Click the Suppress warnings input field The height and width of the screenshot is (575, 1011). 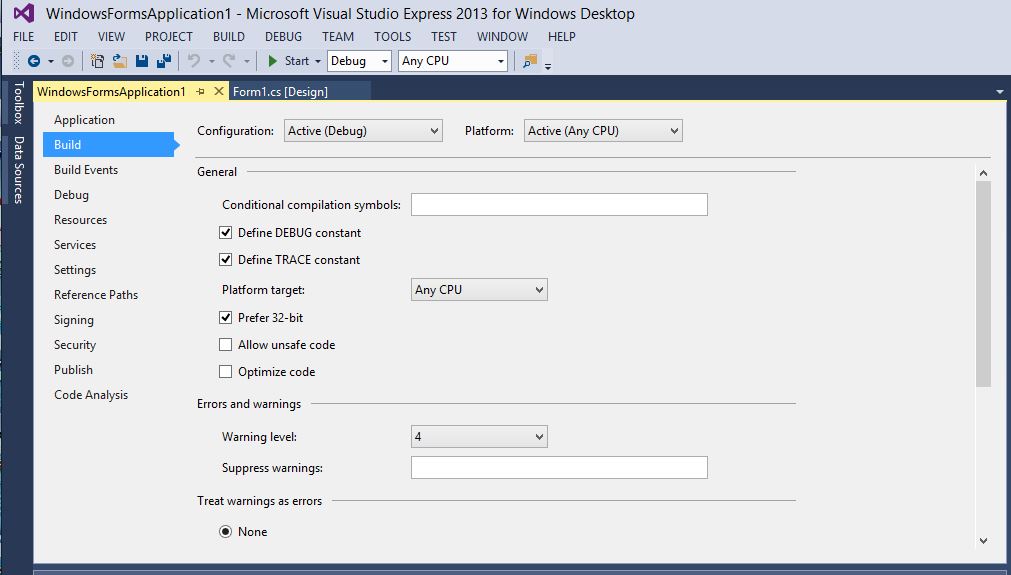(x=559, y=468)
